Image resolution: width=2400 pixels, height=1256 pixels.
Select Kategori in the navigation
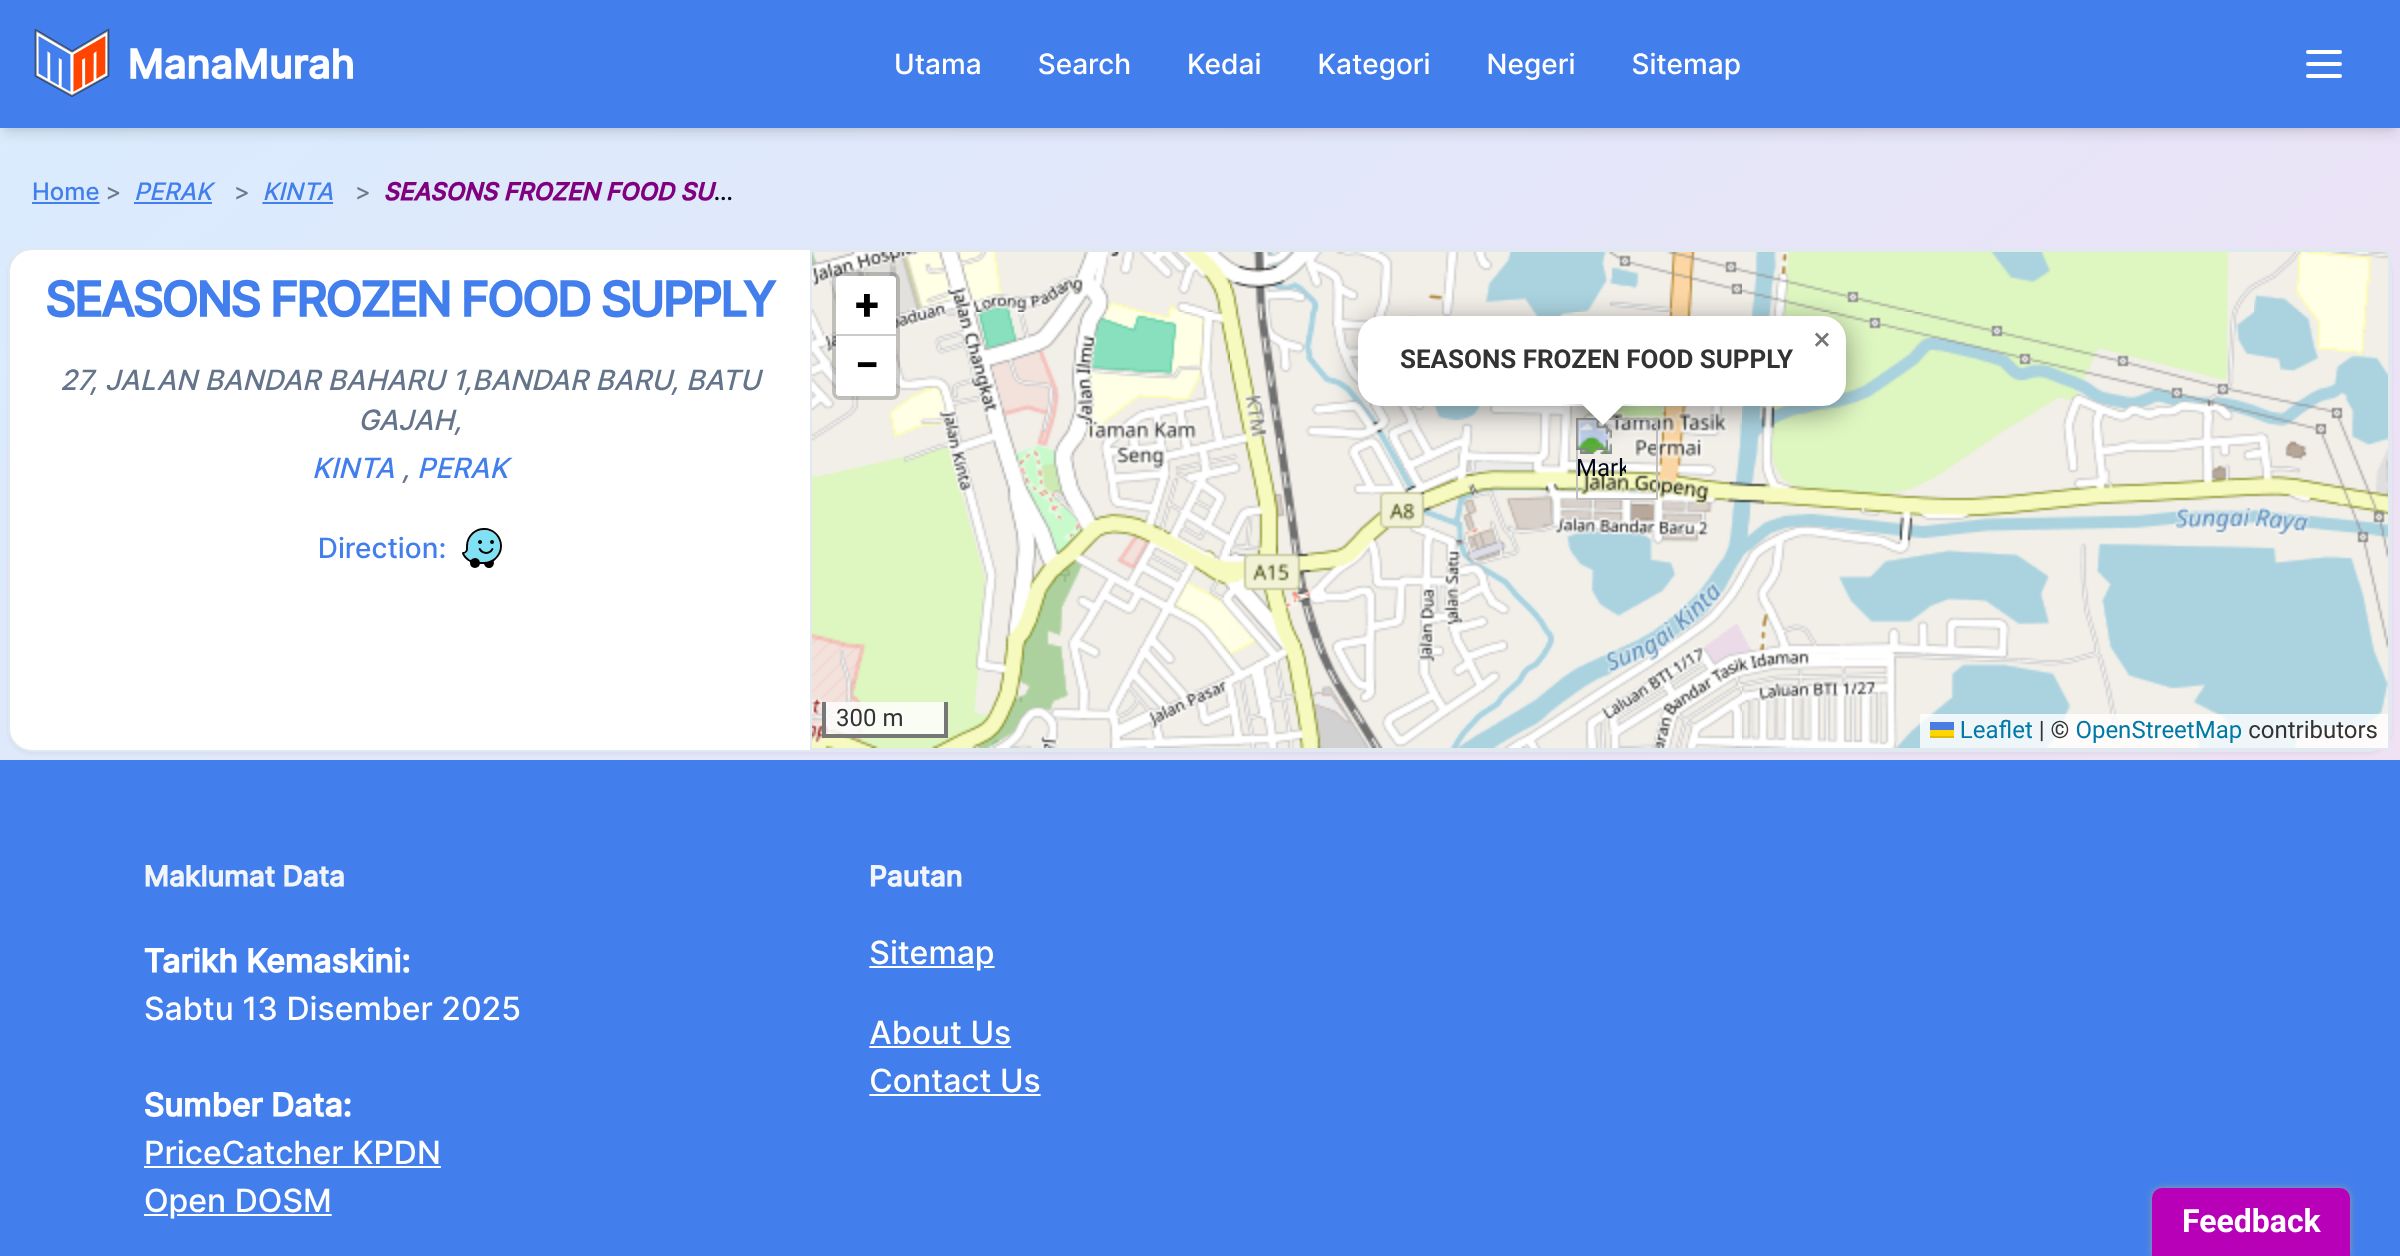coord(1373,64)
